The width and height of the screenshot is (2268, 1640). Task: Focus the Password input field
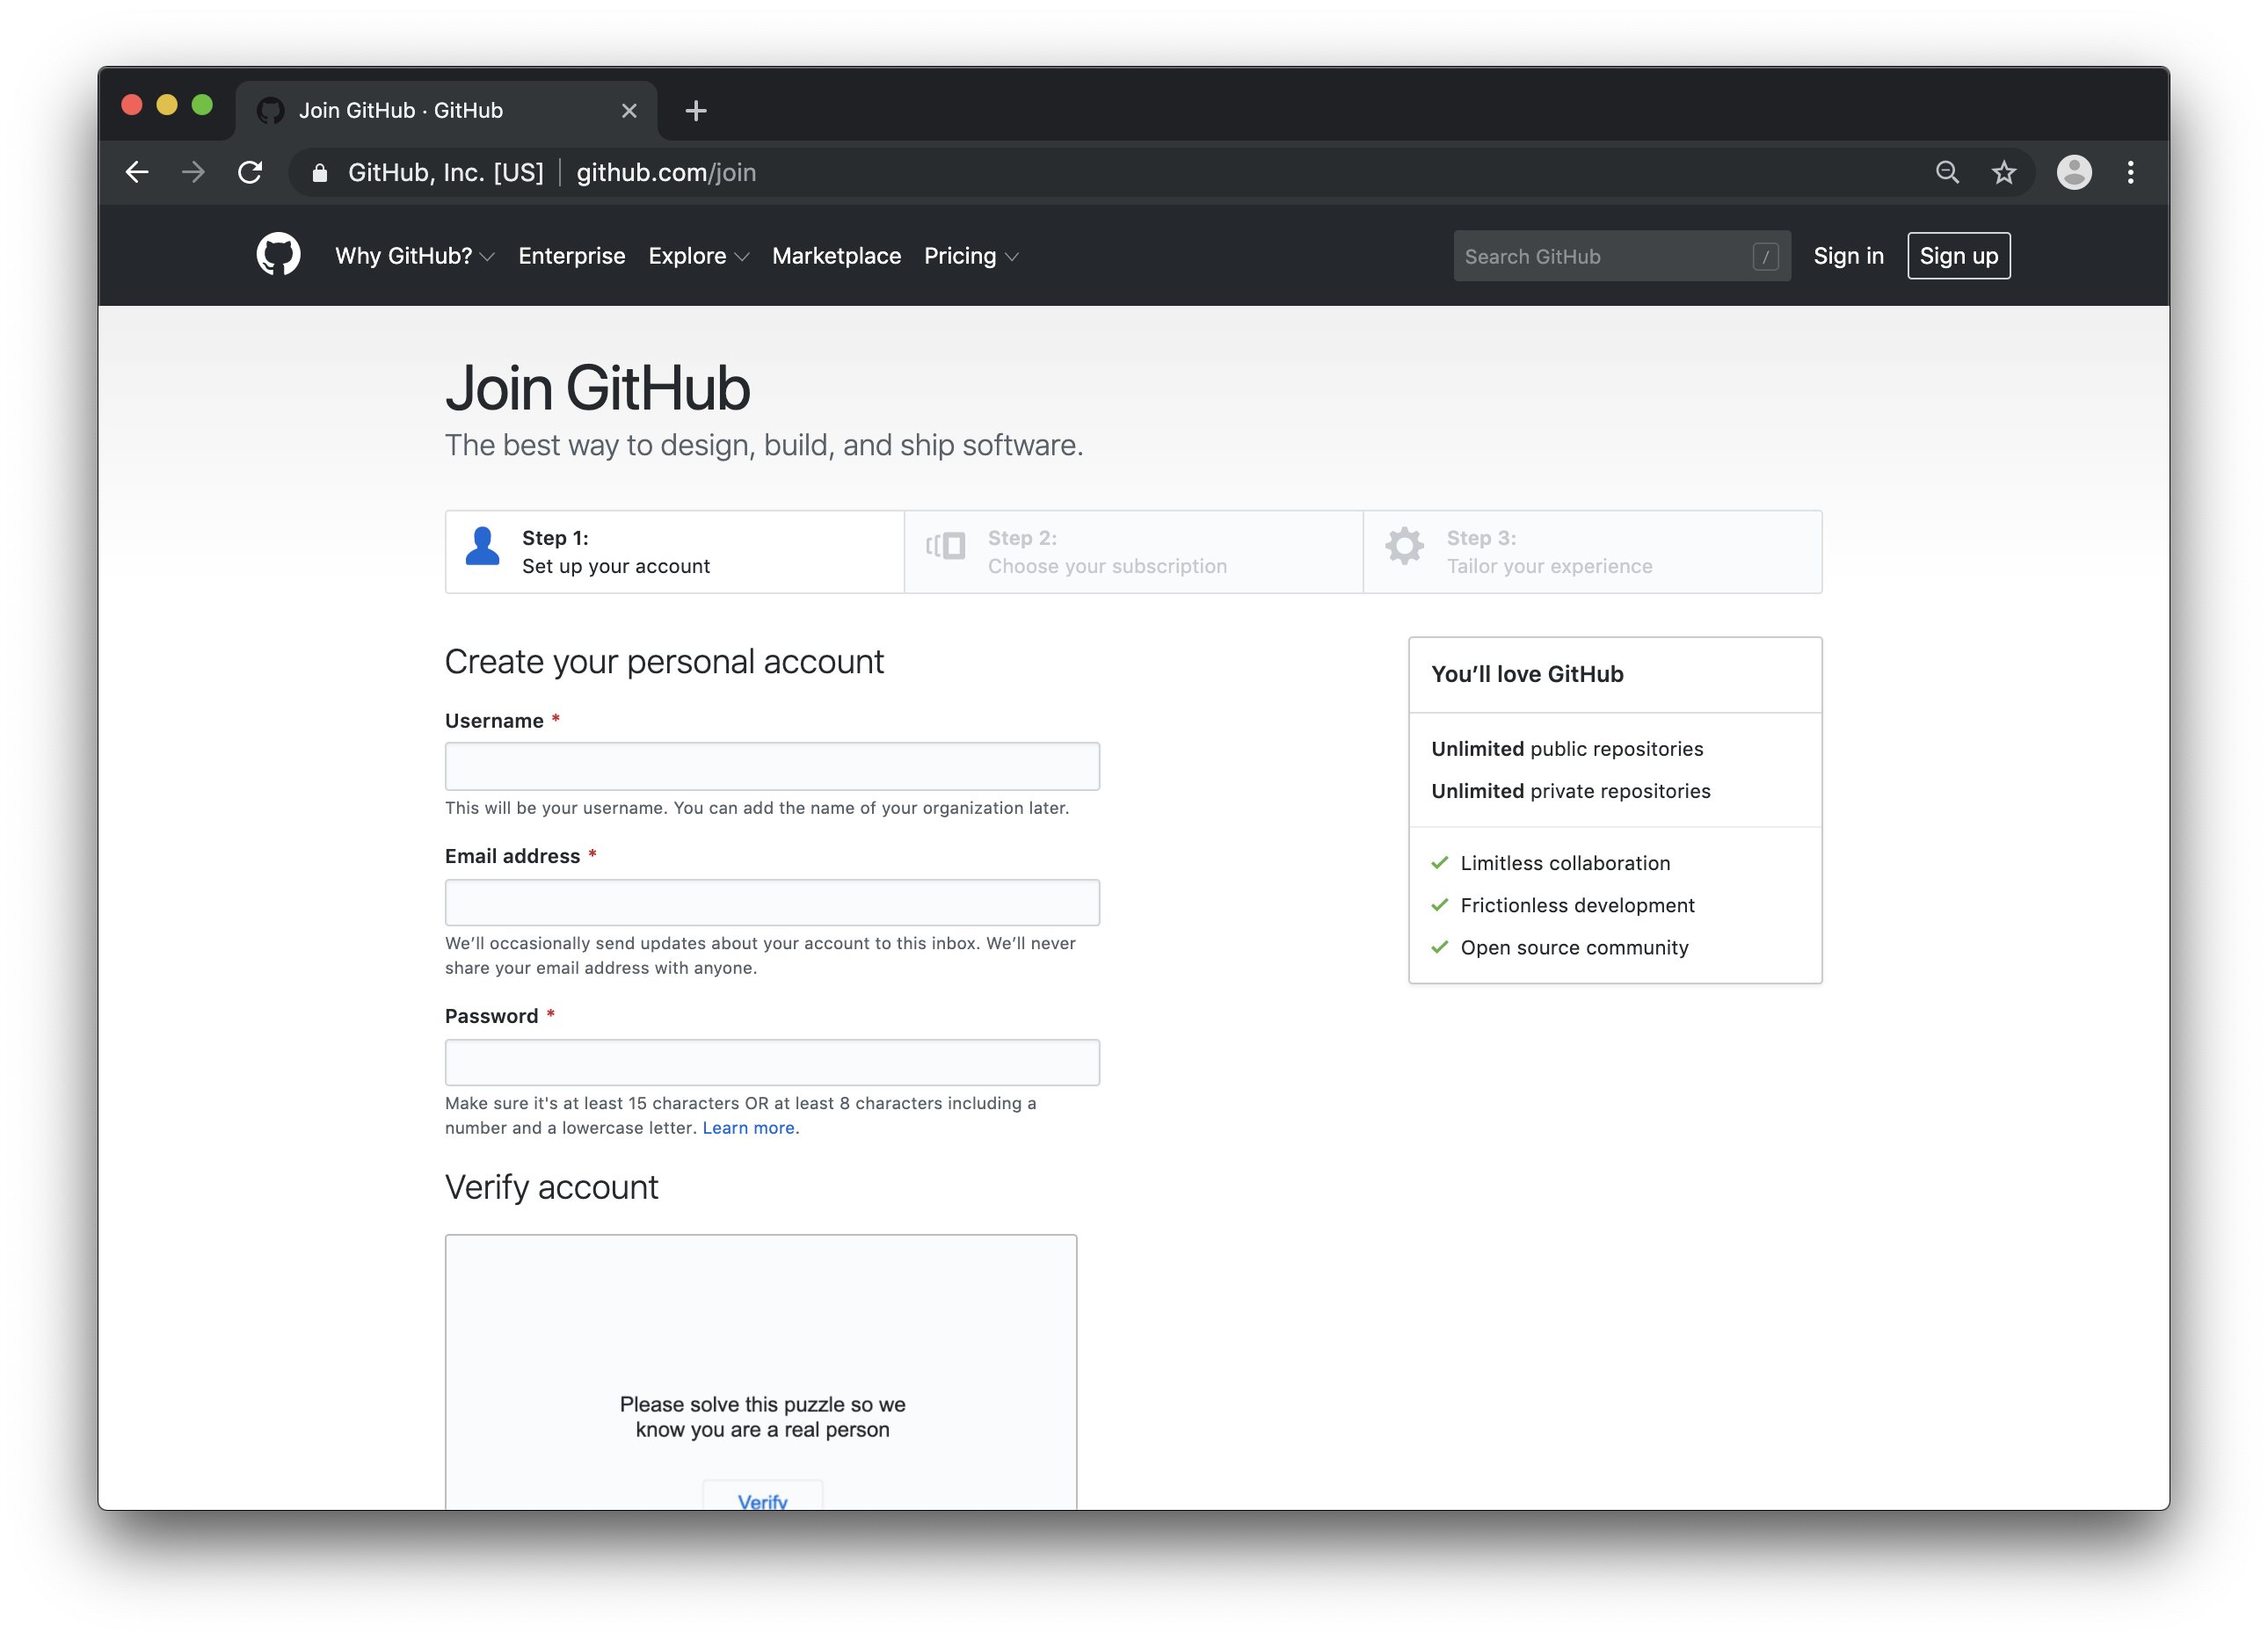point(771,1062)
